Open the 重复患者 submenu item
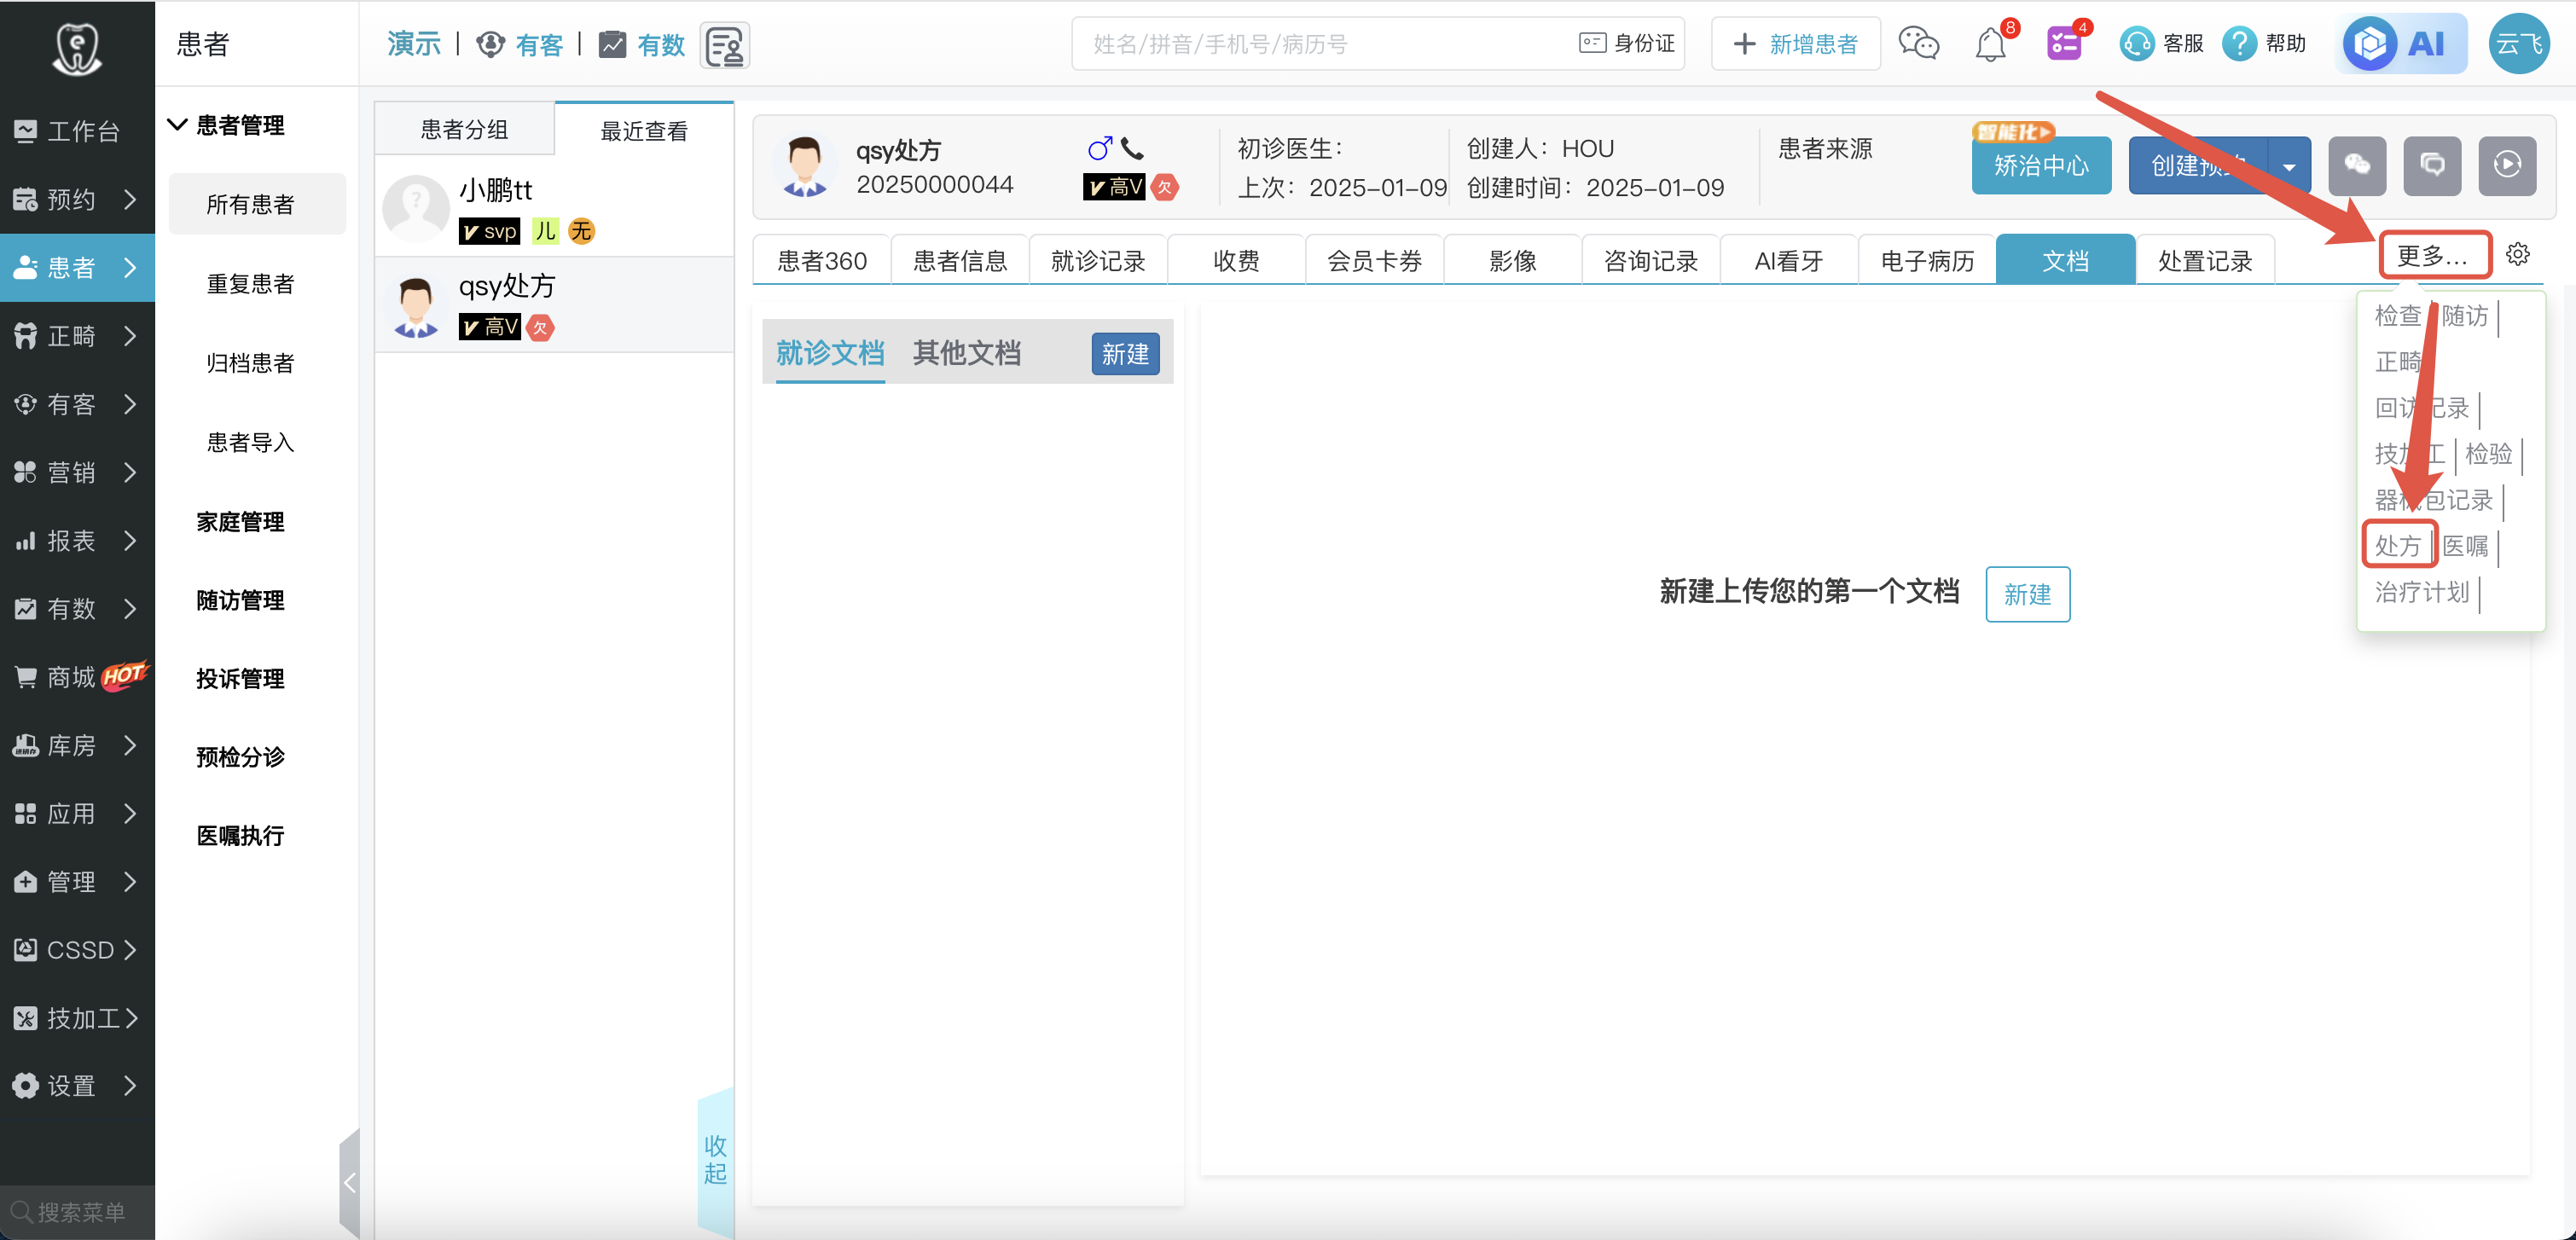 point(250,284)
